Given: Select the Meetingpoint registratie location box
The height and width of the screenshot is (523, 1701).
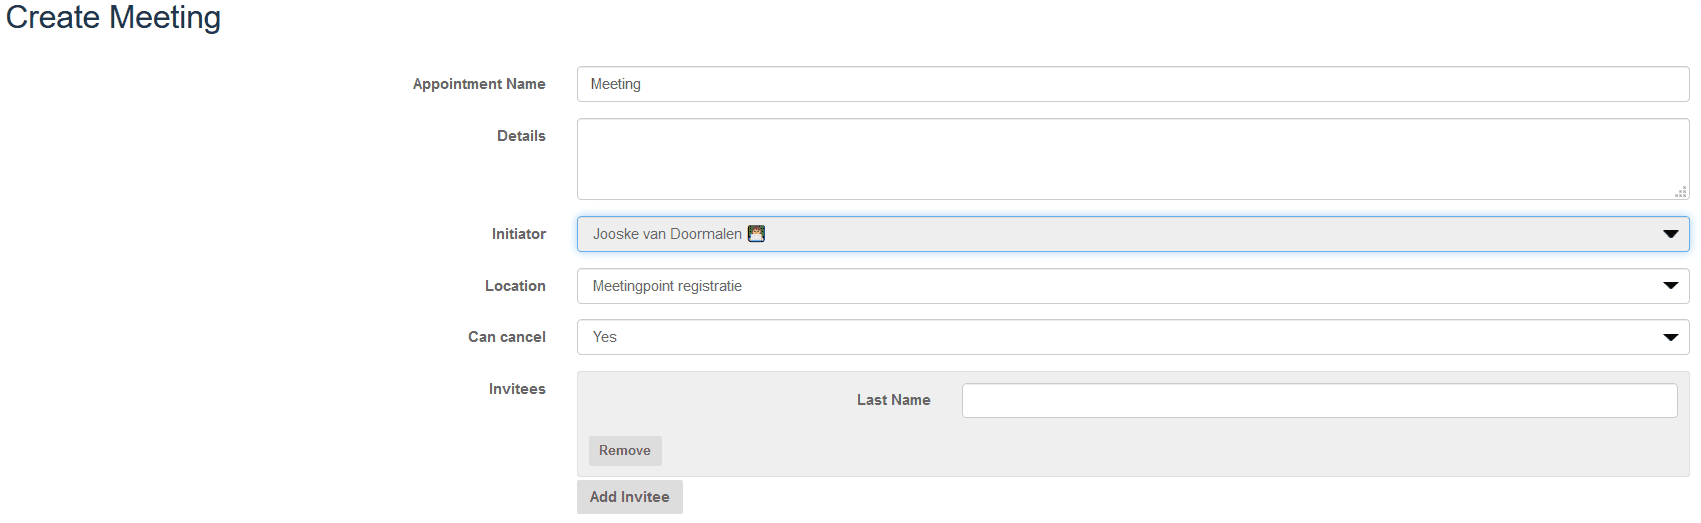Looking at the screenshot, I should pos(1133,286).
